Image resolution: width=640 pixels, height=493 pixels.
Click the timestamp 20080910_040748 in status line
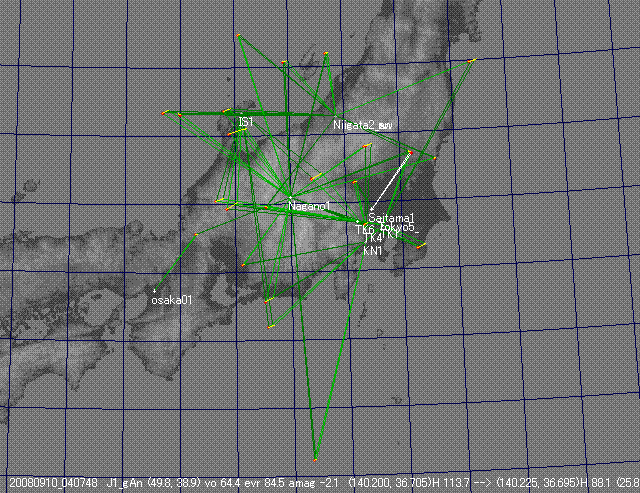pos(53,483)
